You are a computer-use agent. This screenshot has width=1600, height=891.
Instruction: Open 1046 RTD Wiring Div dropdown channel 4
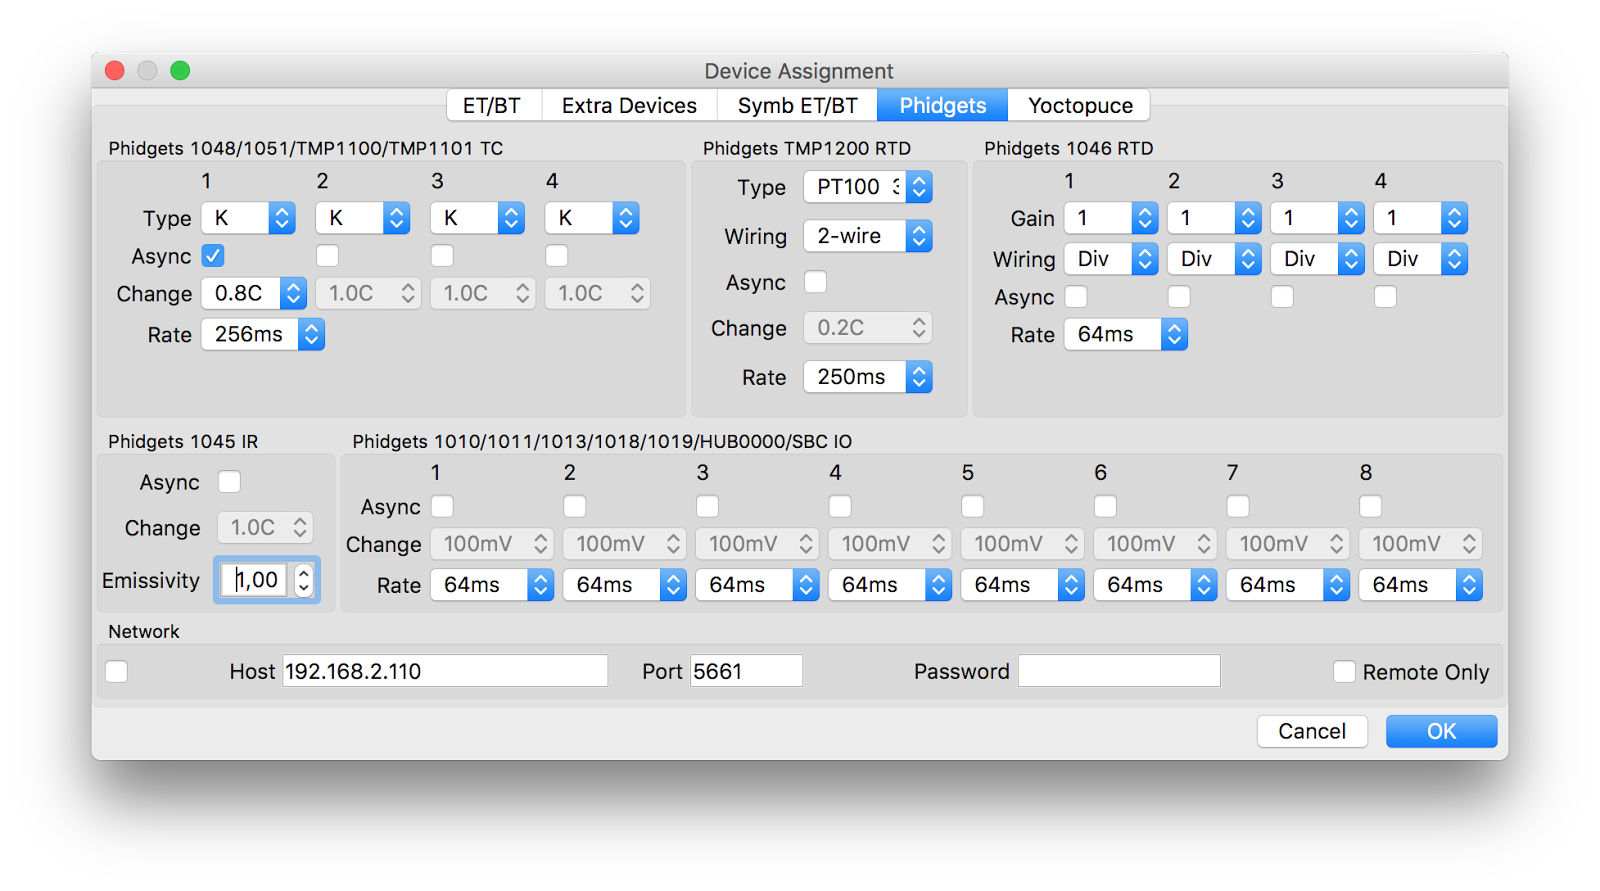click(1420, 259)
